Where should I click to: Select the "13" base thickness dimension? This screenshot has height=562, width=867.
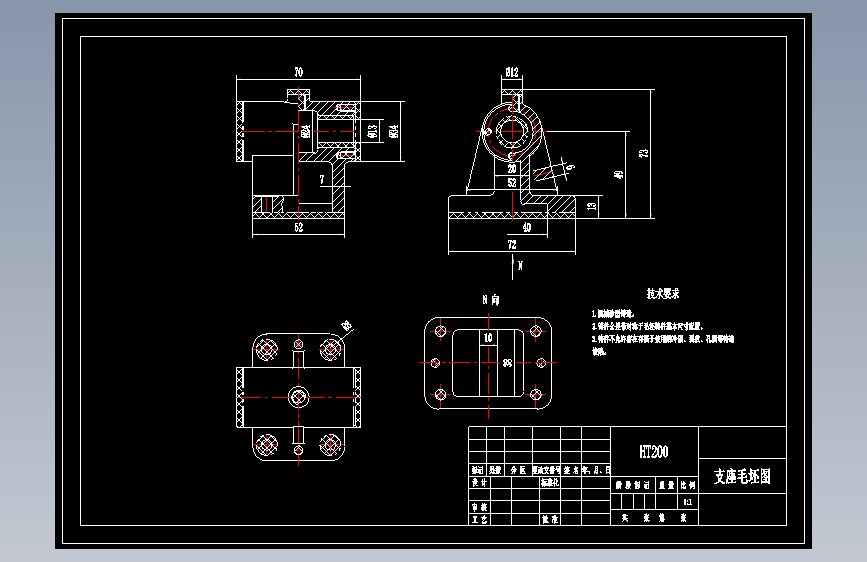[592, 206]
